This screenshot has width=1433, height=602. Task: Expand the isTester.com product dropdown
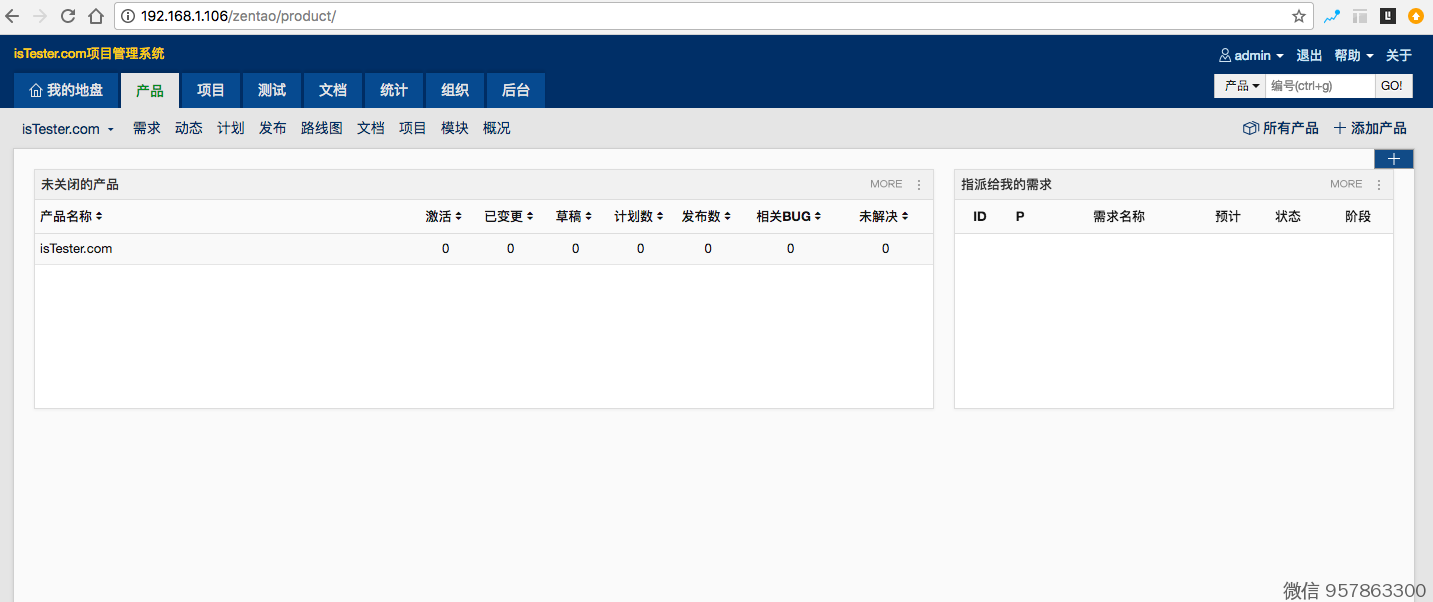tap(68, 129)
